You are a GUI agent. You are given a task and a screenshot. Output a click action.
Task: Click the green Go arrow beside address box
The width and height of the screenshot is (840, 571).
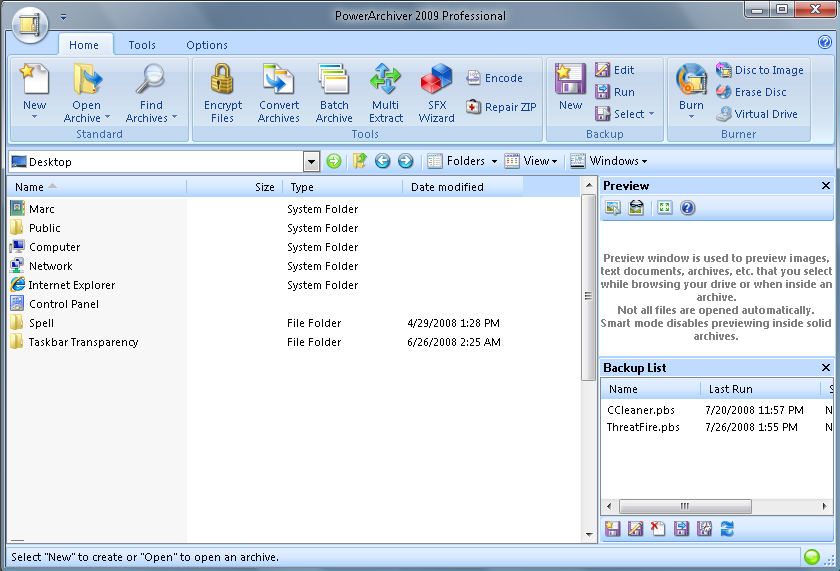coord(334,161)
